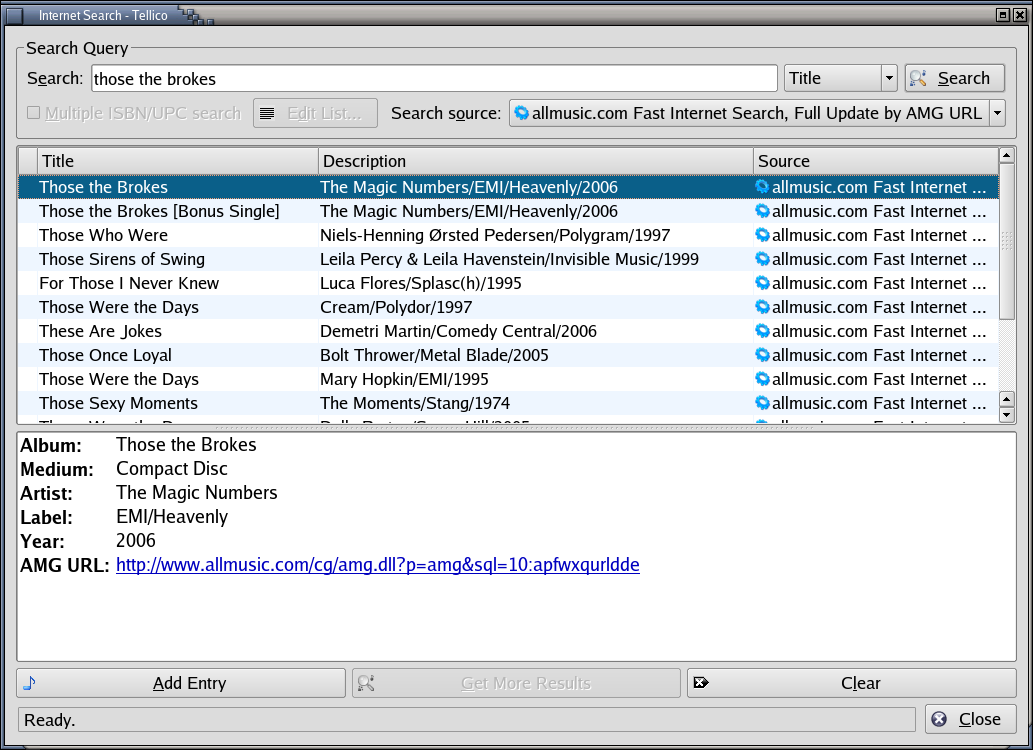1033x750 pixels.
Task: Click the music note icon on Add Entry
Action: (29, 683)
